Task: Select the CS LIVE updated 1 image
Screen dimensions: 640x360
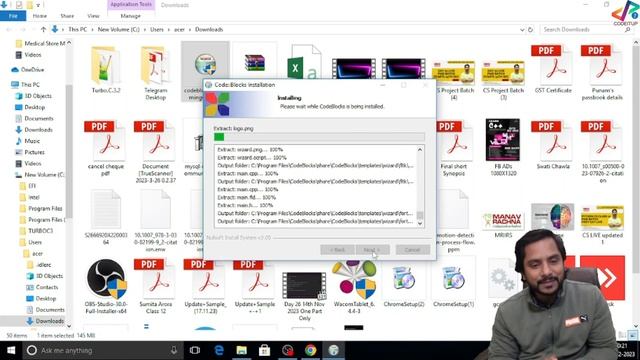Action: coord(602,218)
